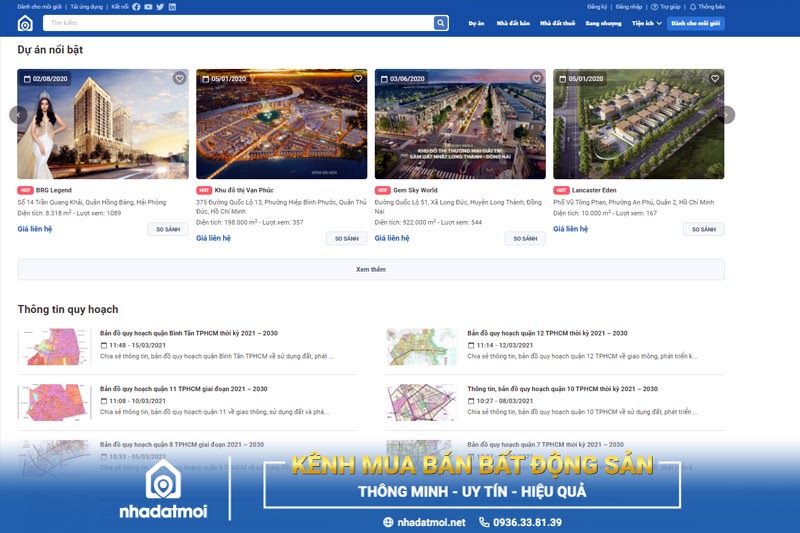Click the Trợ giúp help icon

[x=654, y=7]
